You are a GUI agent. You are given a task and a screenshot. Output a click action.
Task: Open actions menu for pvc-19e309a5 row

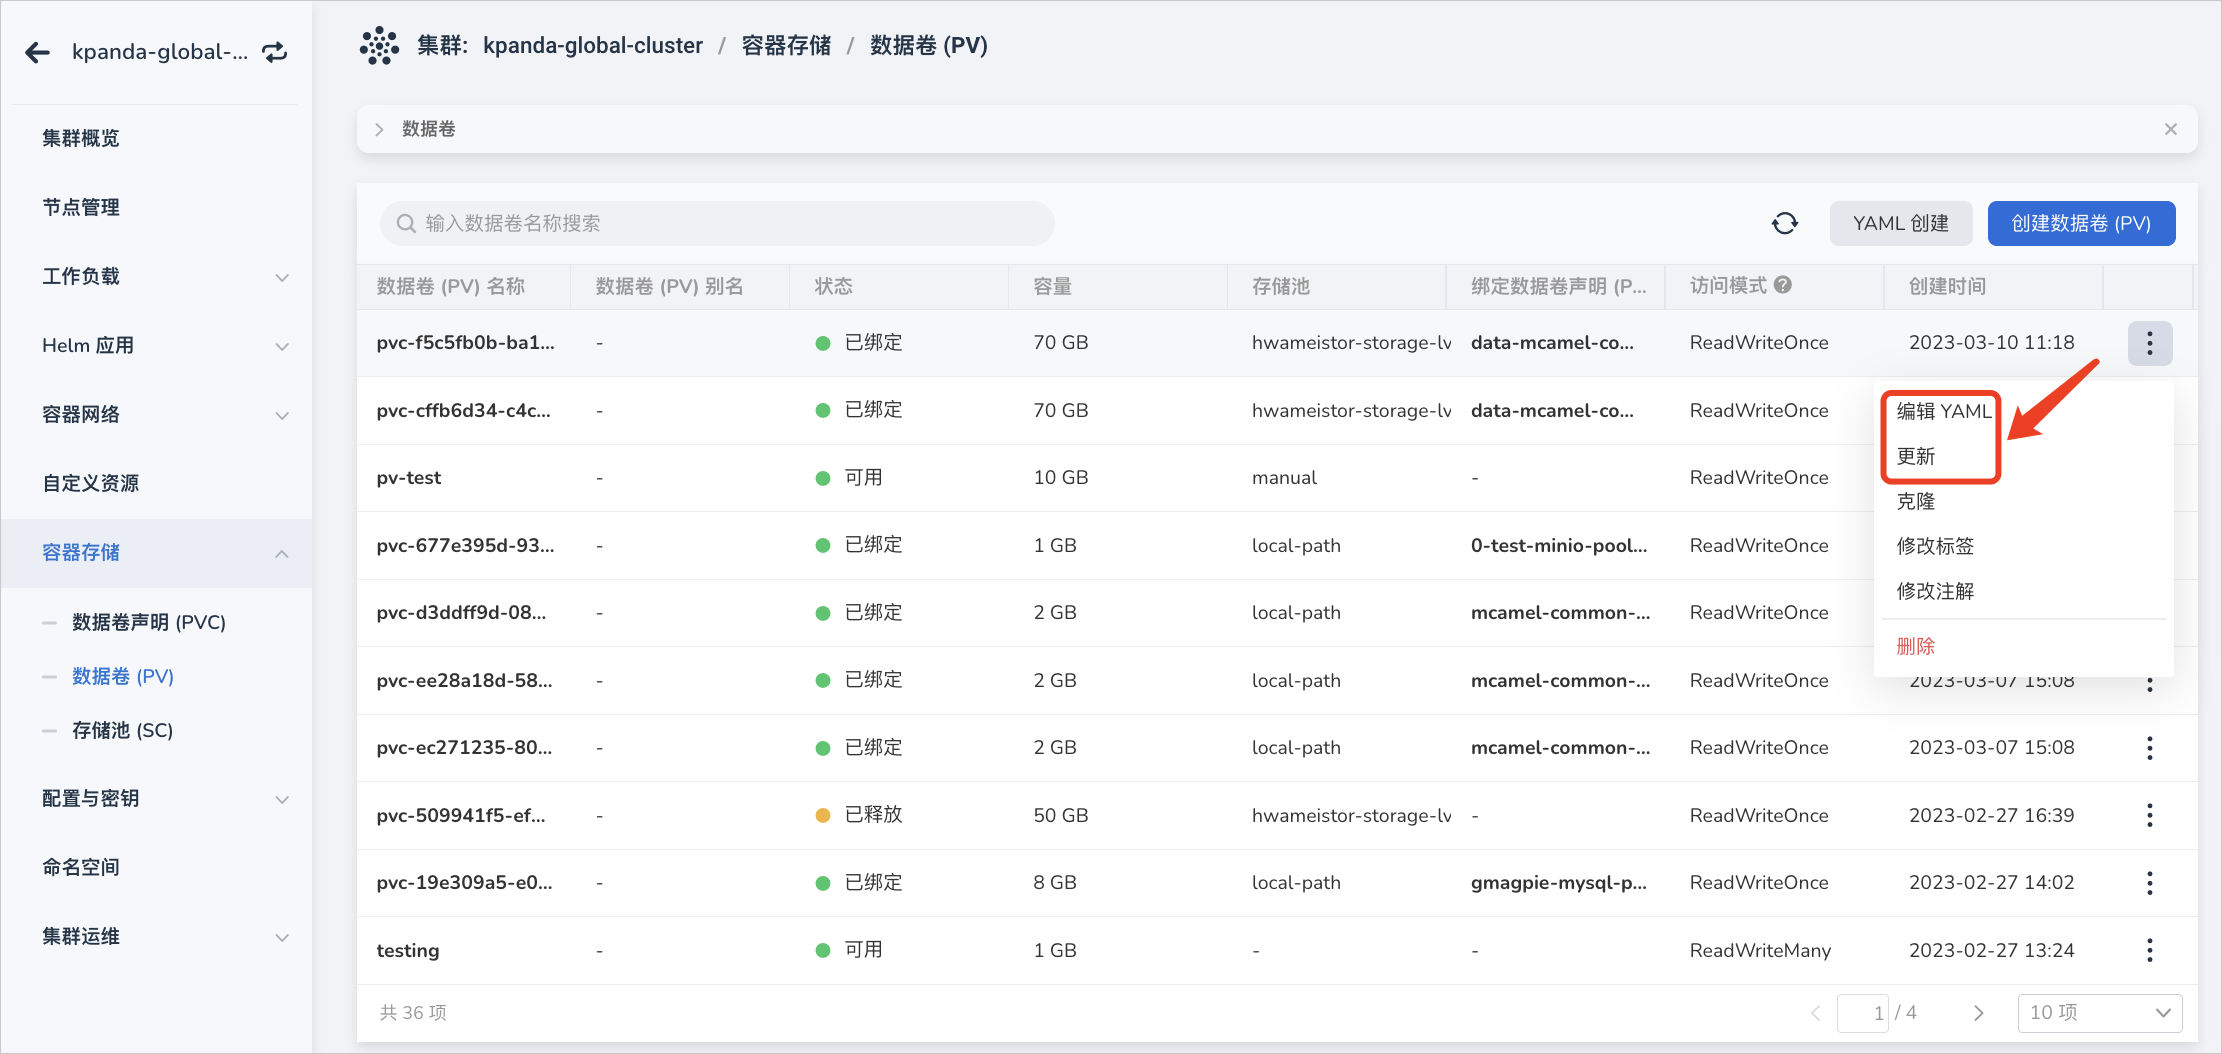click(x=2150, y=883)
